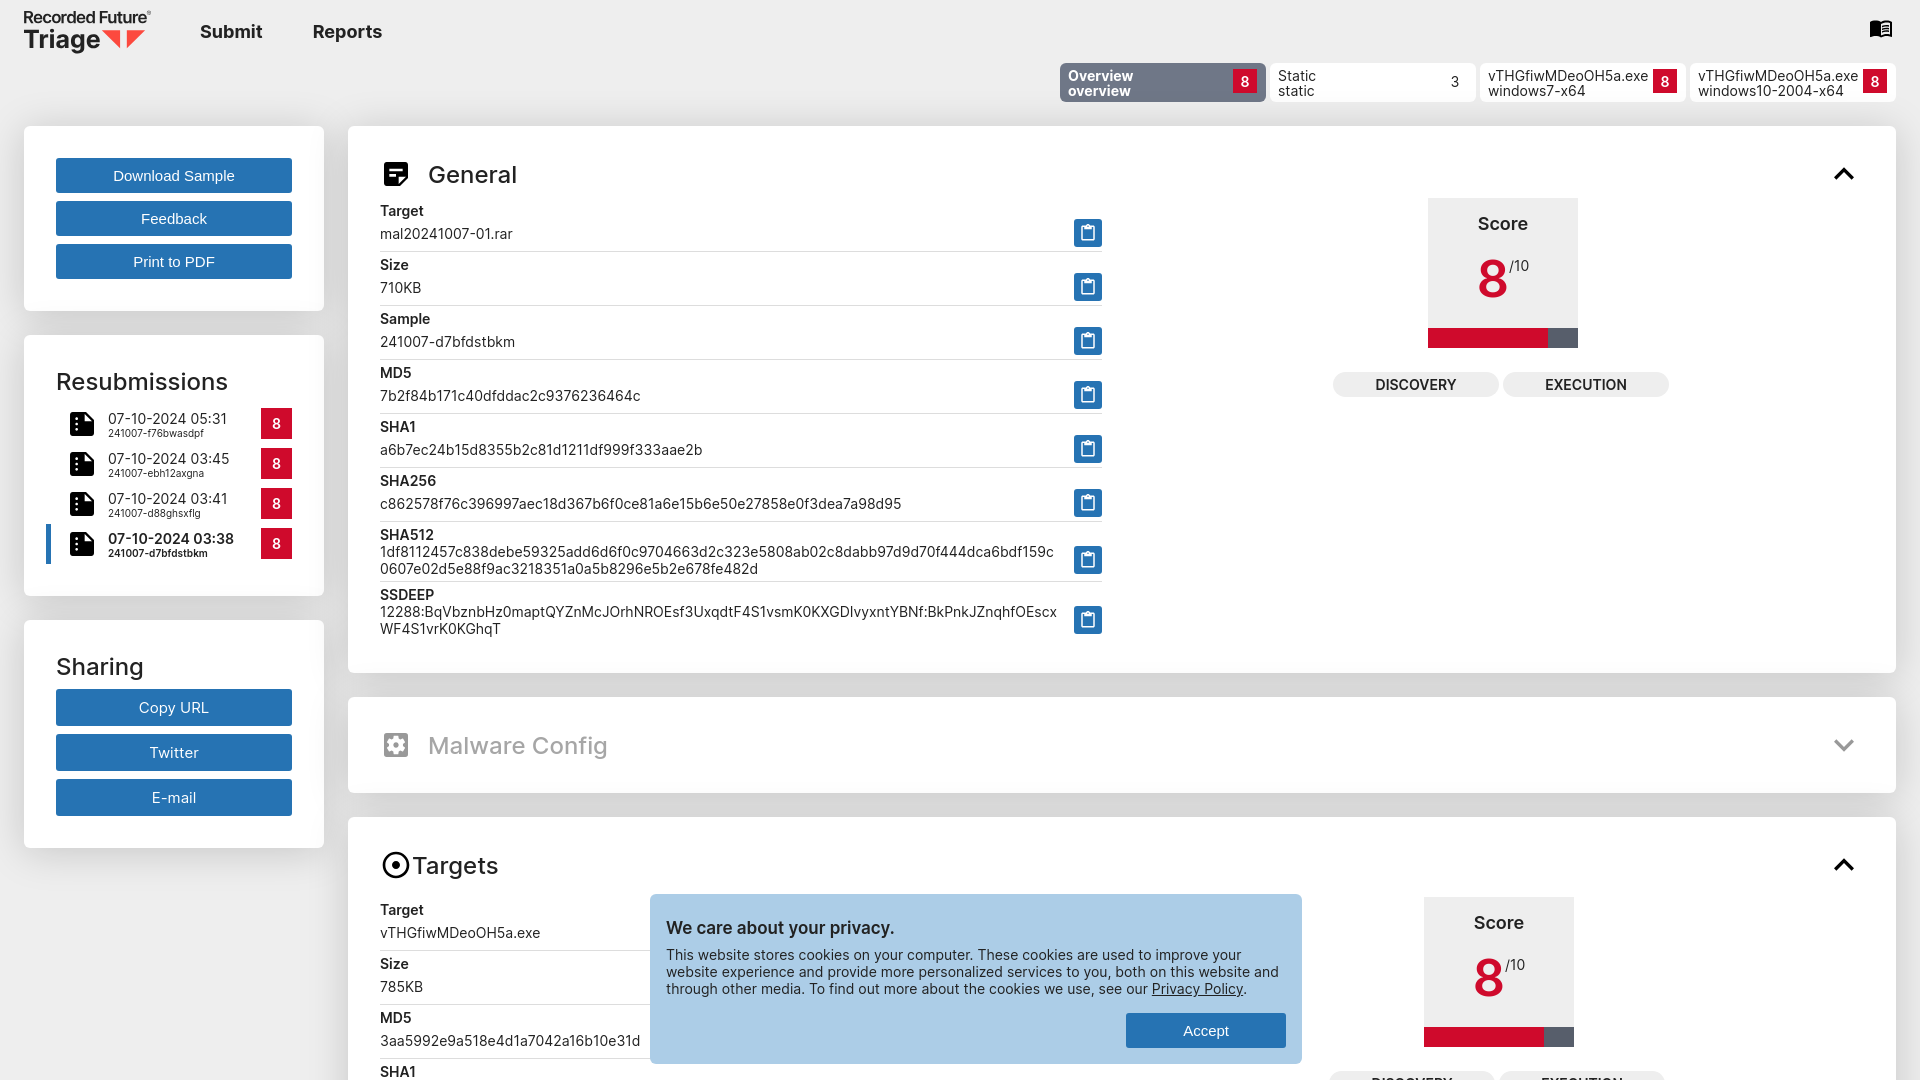
Task: Click score badge of 241007-d7bfdstbkm resubmission
Action: pos(276,544)
